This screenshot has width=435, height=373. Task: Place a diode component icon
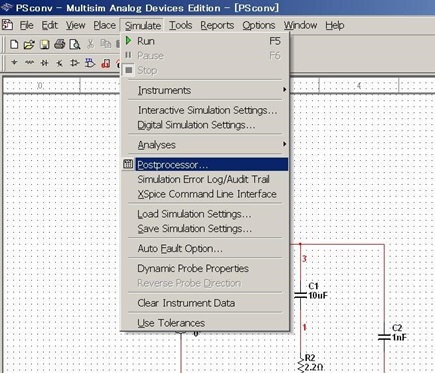click(x=44, y=63)
